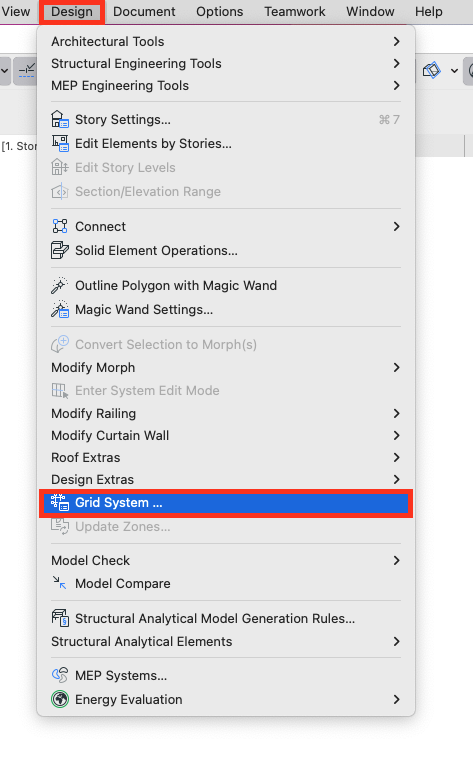
Task: Click the Edit Elements by Stories icon
Action: pos(60,144)
